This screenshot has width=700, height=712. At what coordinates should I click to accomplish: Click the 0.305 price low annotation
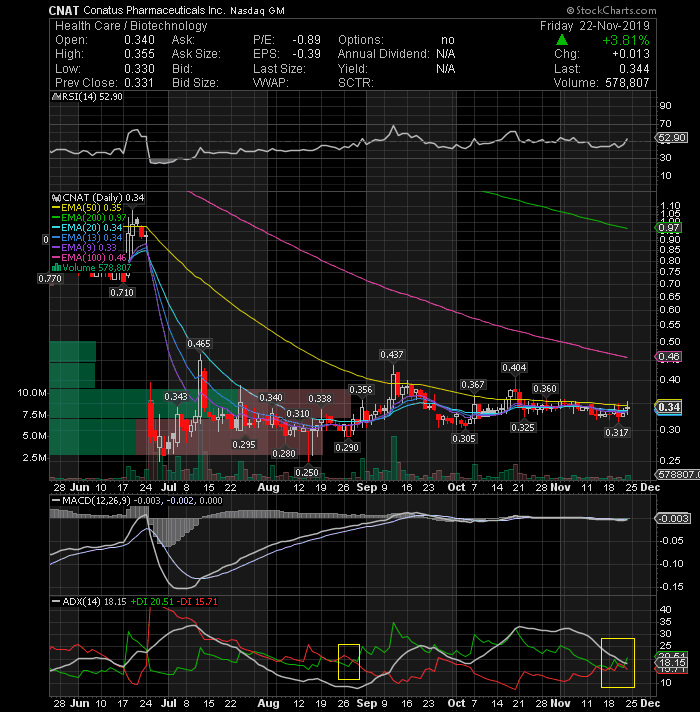tap(463, 439)
